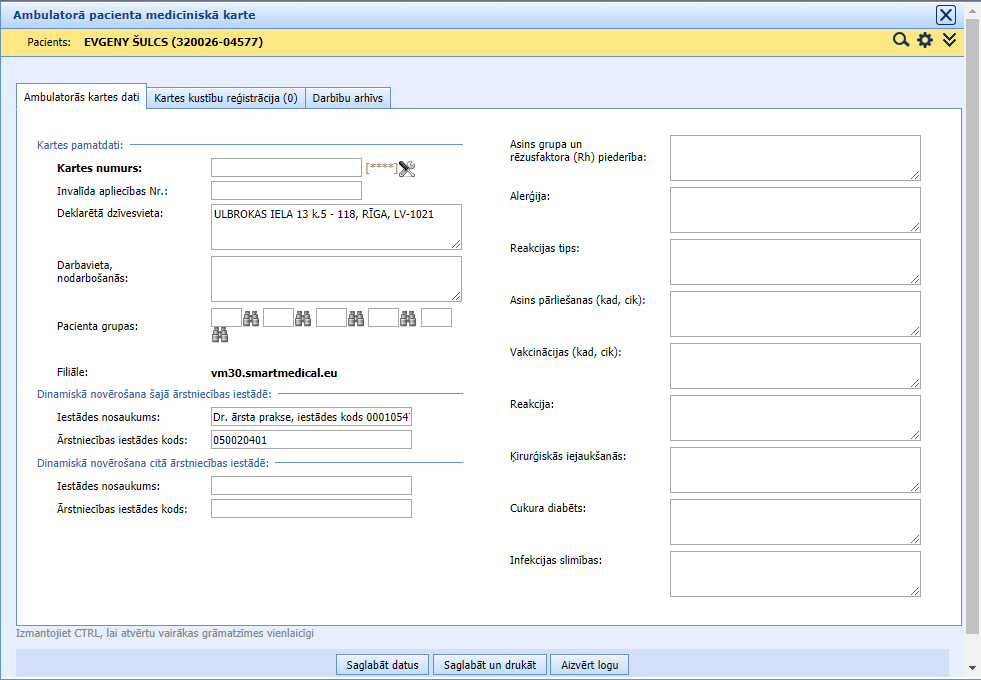Open settings gear in patient bar
Image resolution: width=981 pixels, height=680 pixels.
pos(925,40)
